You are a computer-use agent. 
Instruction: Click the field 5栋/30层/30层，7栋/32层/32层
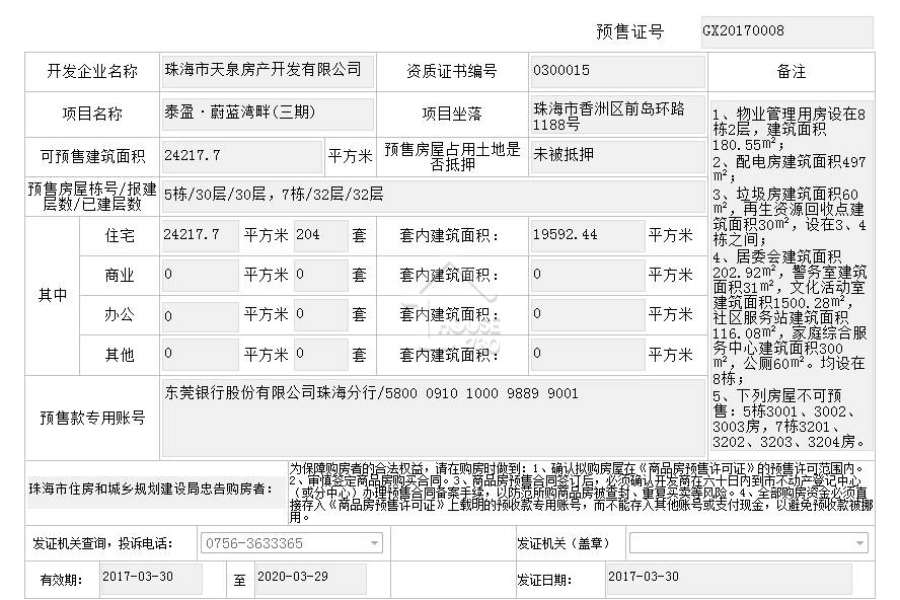click(x=433, y=196)
